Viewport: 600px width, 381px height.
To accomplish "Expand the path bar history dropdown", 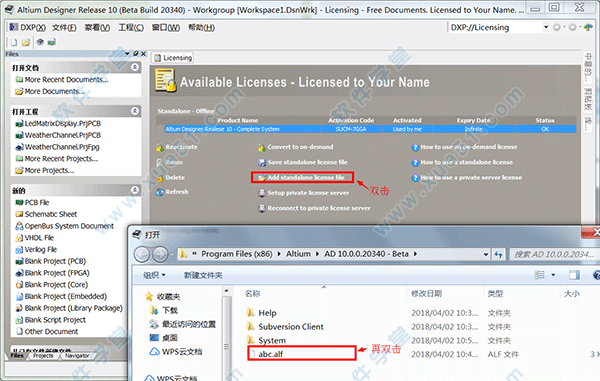I will 486,254.
